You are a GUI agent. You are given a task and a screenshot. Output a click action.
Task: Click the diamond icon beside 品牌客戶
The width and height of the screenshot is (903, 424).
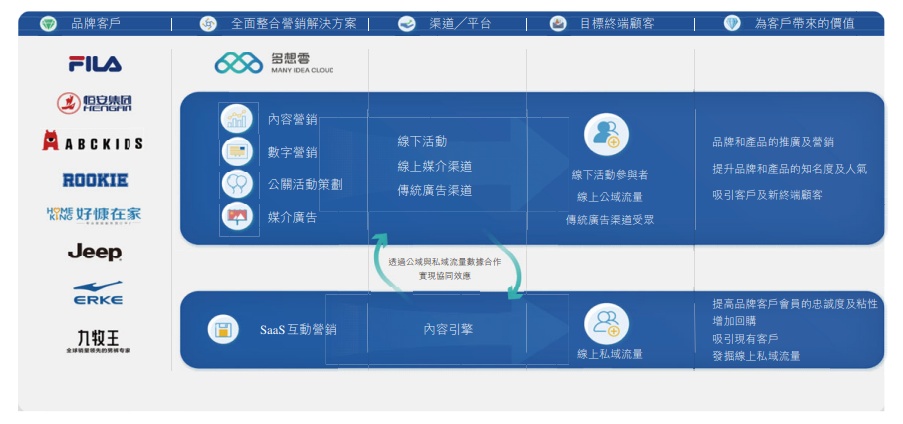coord(48,24)
